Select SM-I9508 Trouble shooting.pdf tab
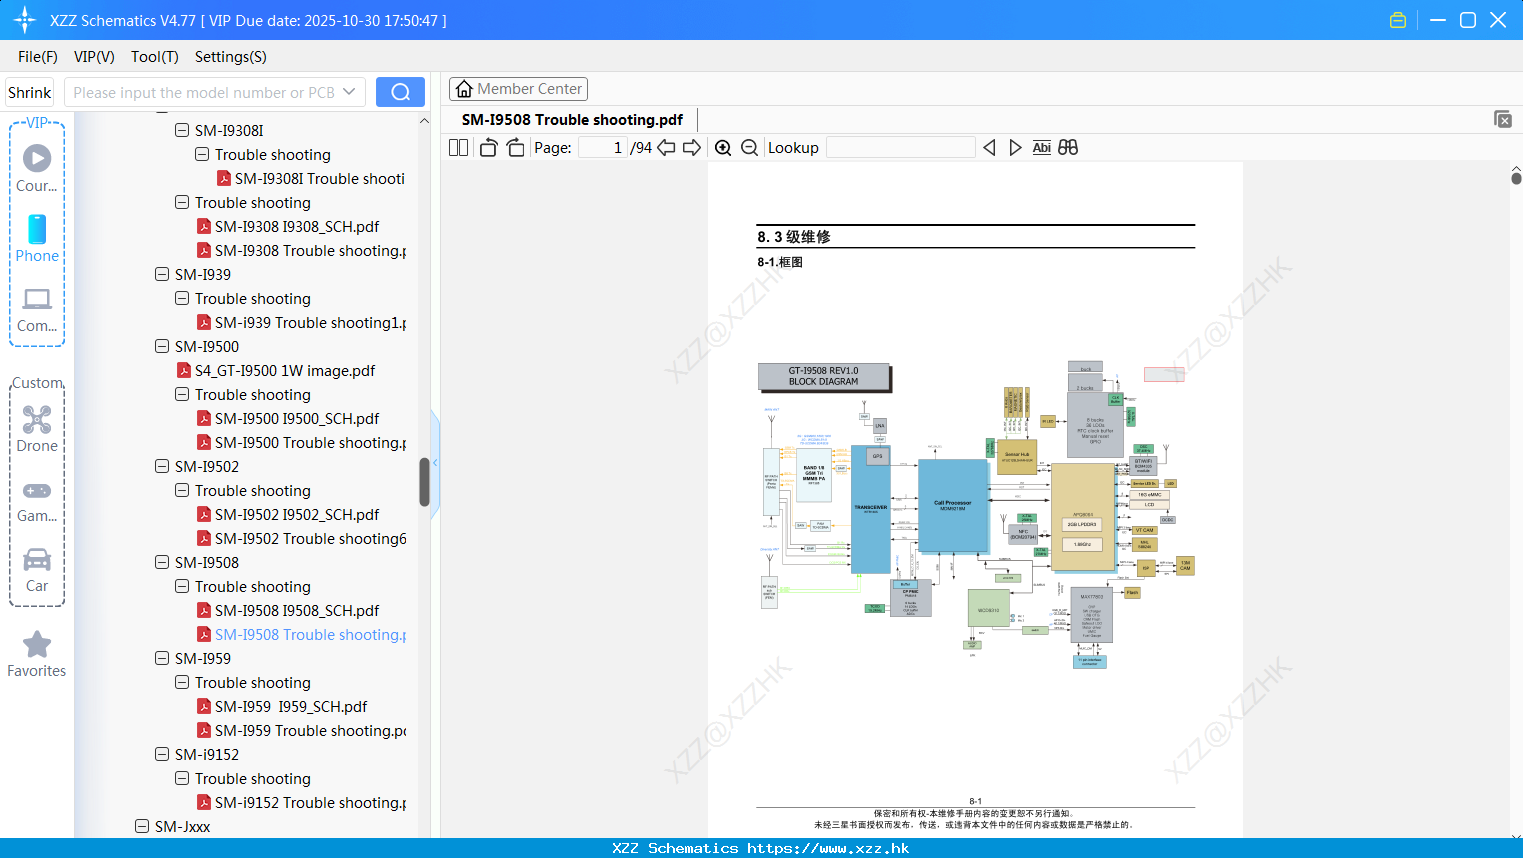The height and width of the screenshot is (858, 1523). tap(572, 119)
